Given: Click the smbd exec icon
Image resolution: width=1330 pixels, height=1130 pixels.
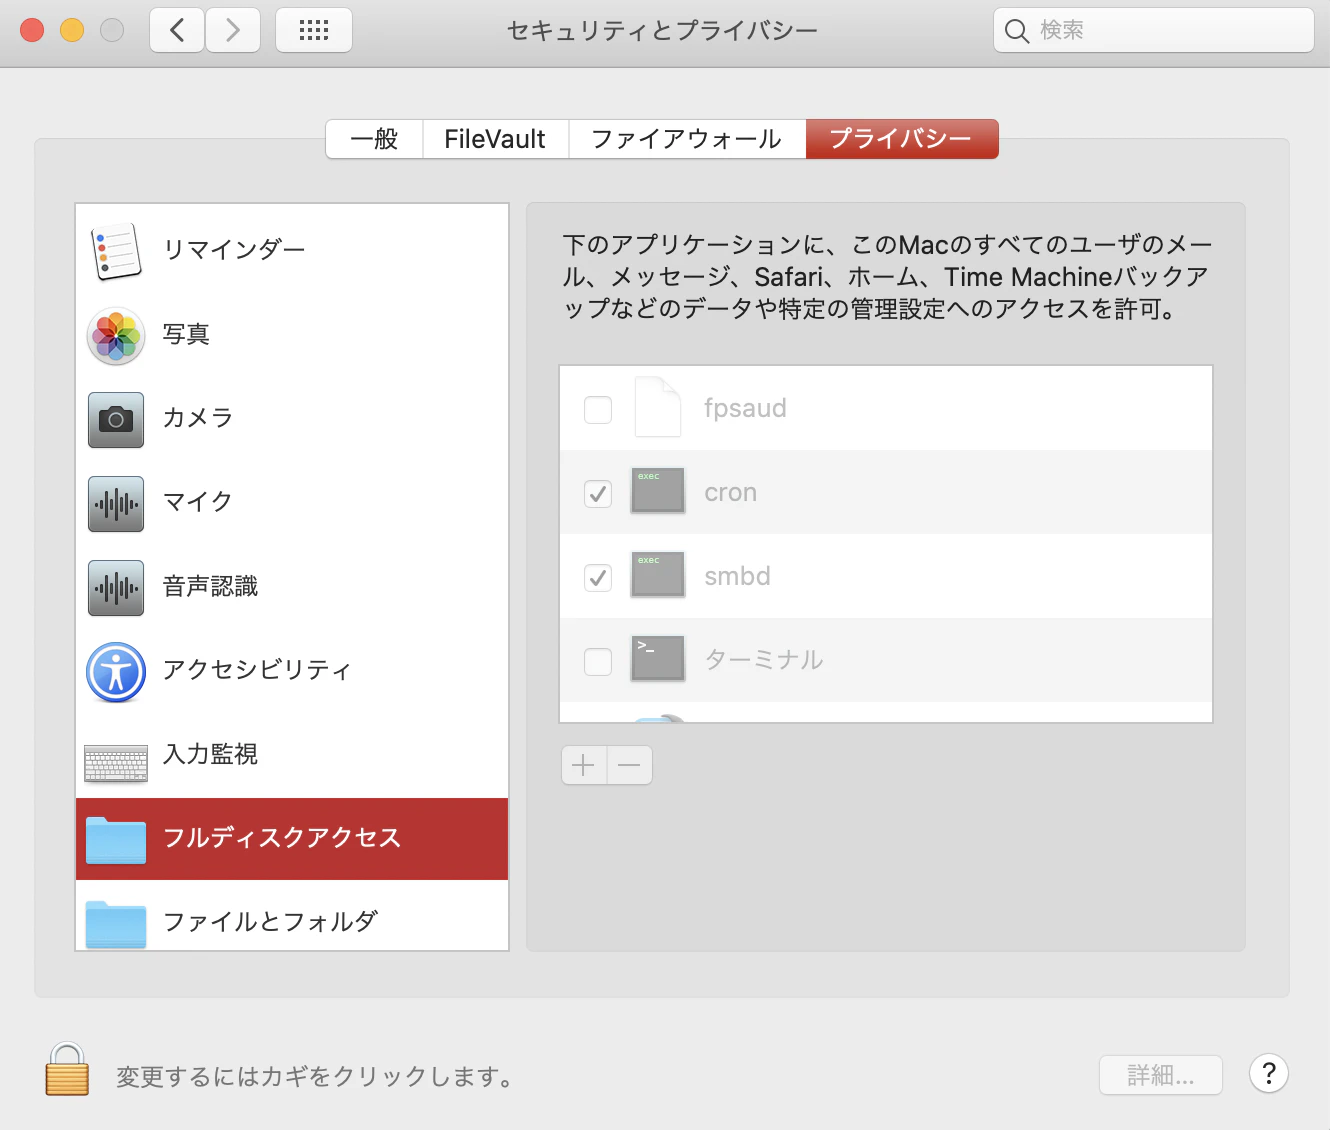Looking at the screenshot, I should [658, 575].
